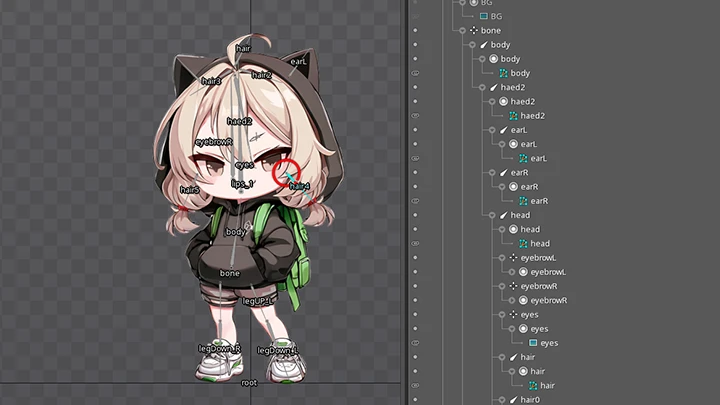Click the eyes region attachment icon
This screenshot has width=720, height=405.
pyautogui.click(x=533, y=343)
